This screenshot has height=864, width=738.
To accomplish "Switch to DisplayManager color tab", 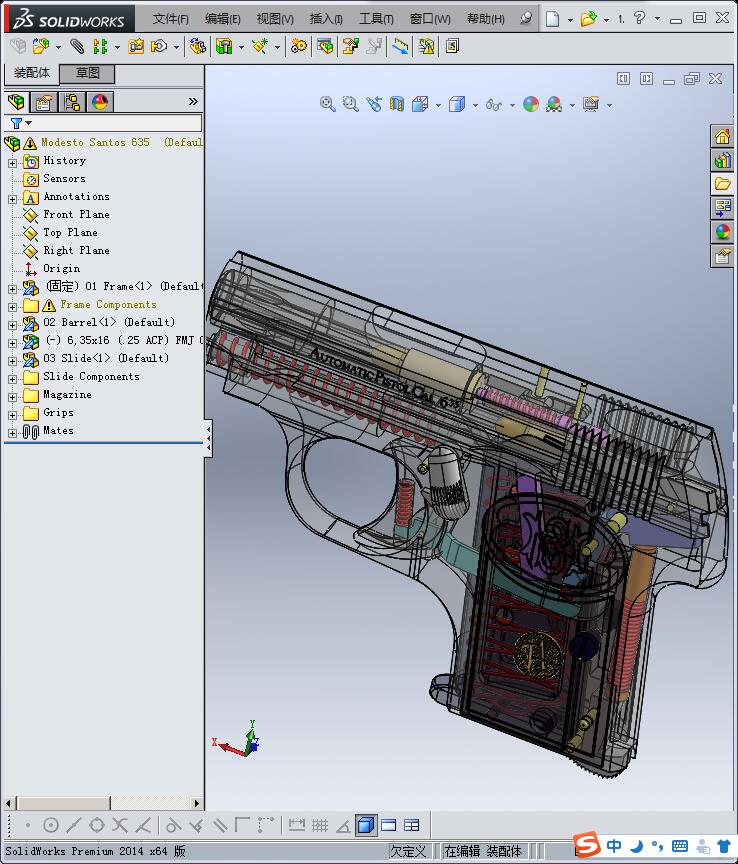I will tap(100, 102).
